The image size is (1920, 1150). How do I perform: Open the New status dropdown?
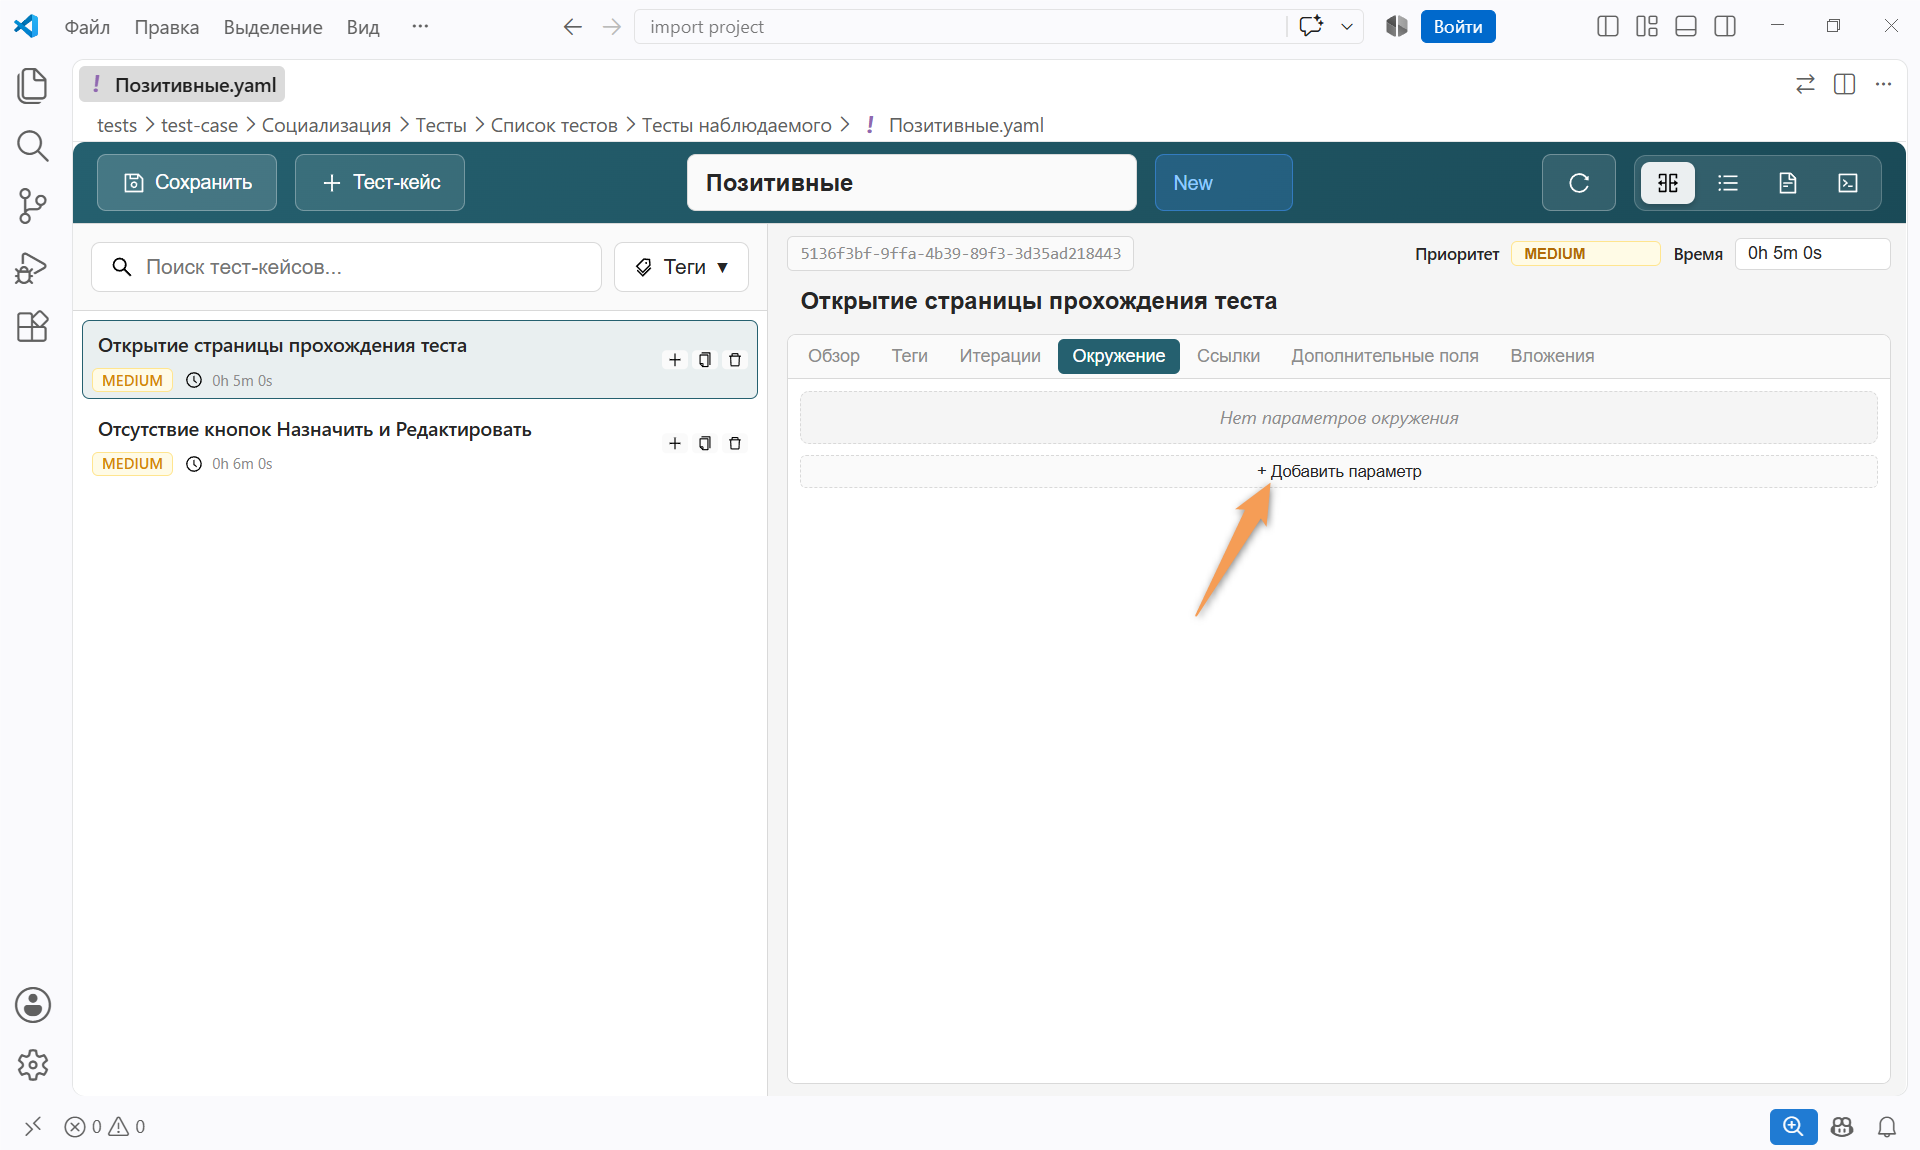(1223, 183)
